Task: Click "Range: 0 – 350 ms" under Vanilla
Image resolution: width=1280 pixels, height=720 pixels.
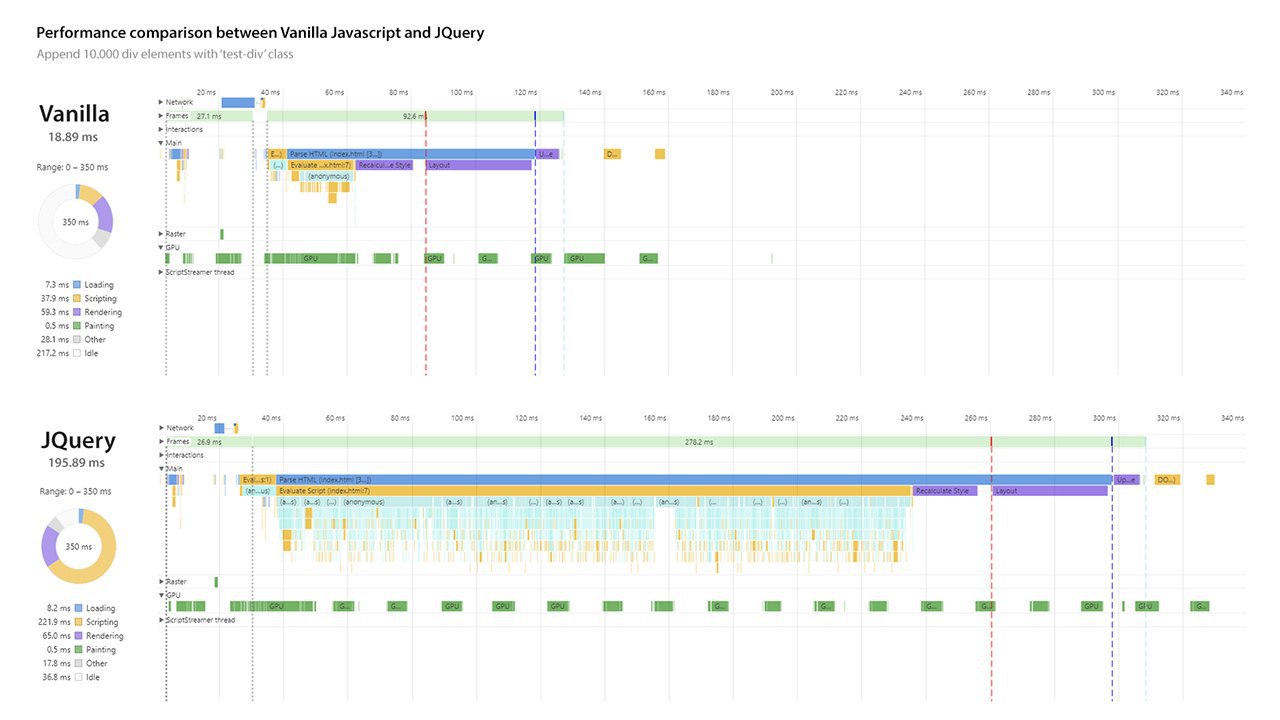Action: pos(74,167)
